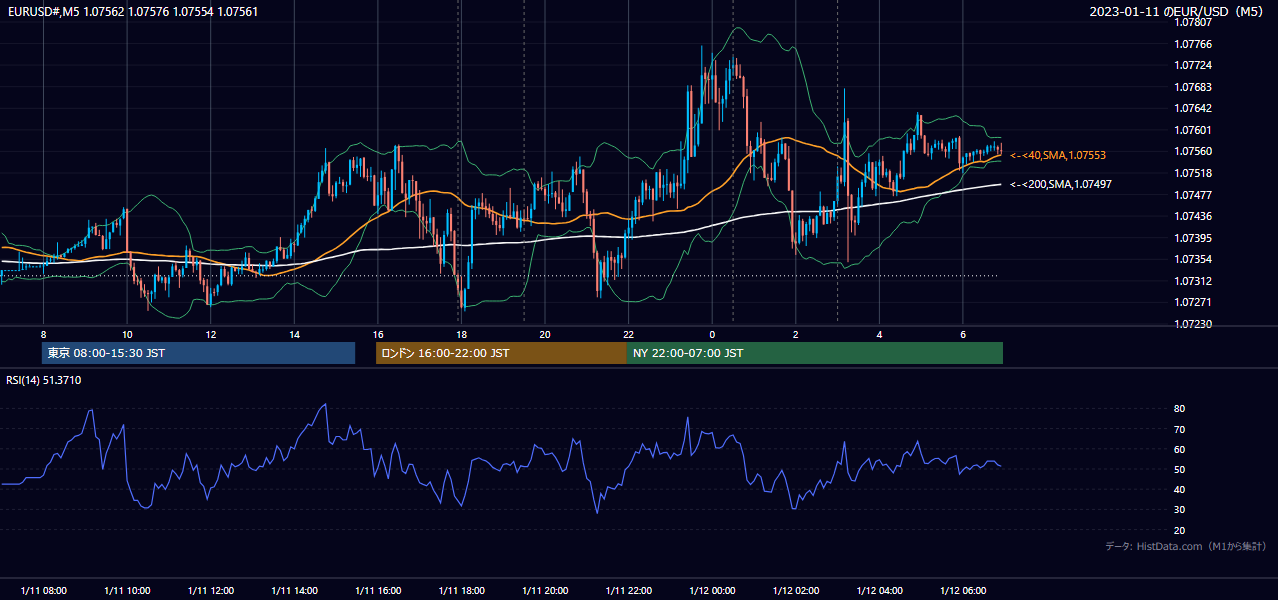Click the 1/11 10:00 time label
The width and height of the screenshot is (1278, 600).
click(x=127, y=591)
